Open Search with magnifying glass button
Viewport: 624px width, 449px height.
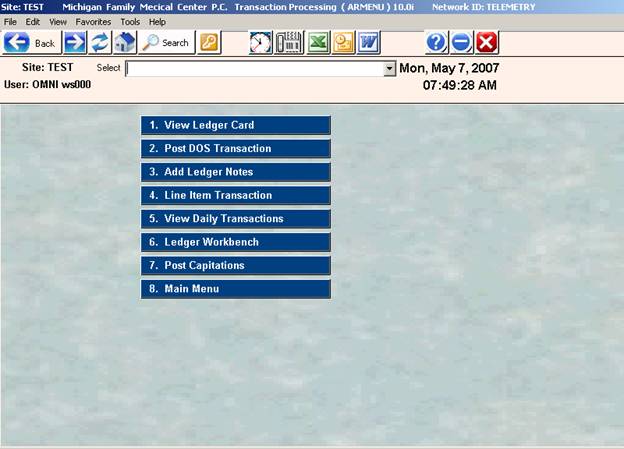coord(166,43)
